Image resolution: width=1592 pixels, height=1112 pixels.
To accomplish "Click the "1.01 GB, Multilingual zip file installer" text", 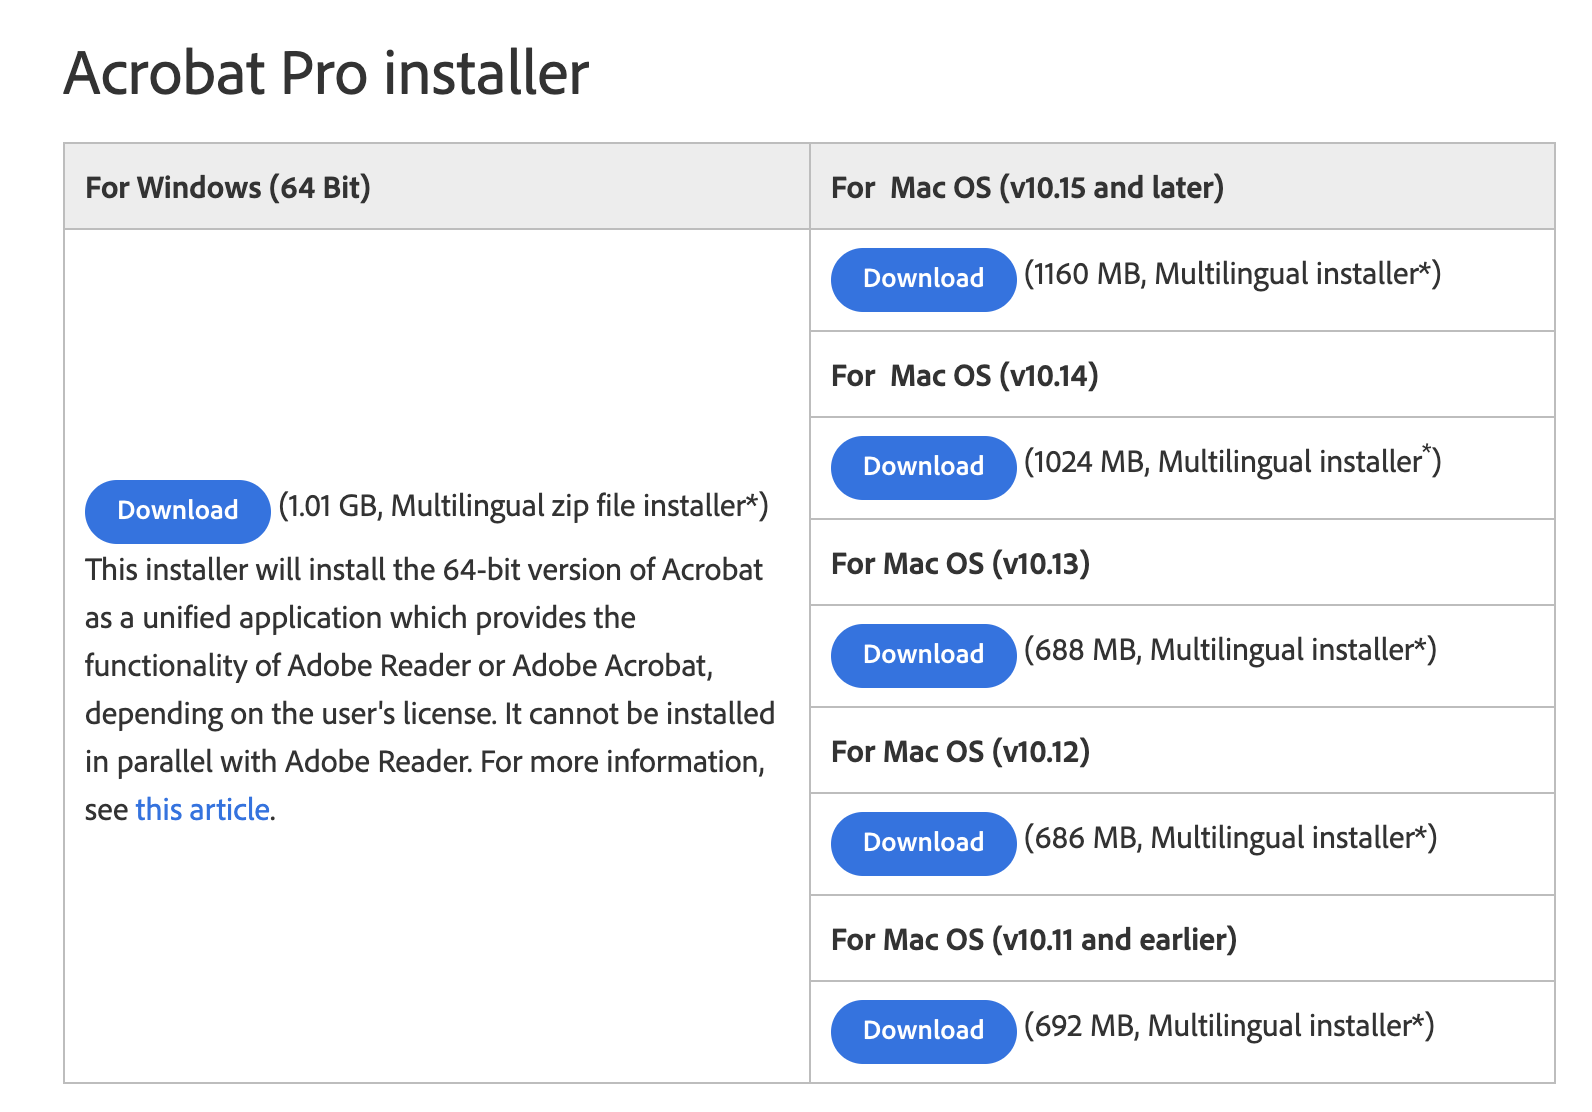I will coord(525,508).
